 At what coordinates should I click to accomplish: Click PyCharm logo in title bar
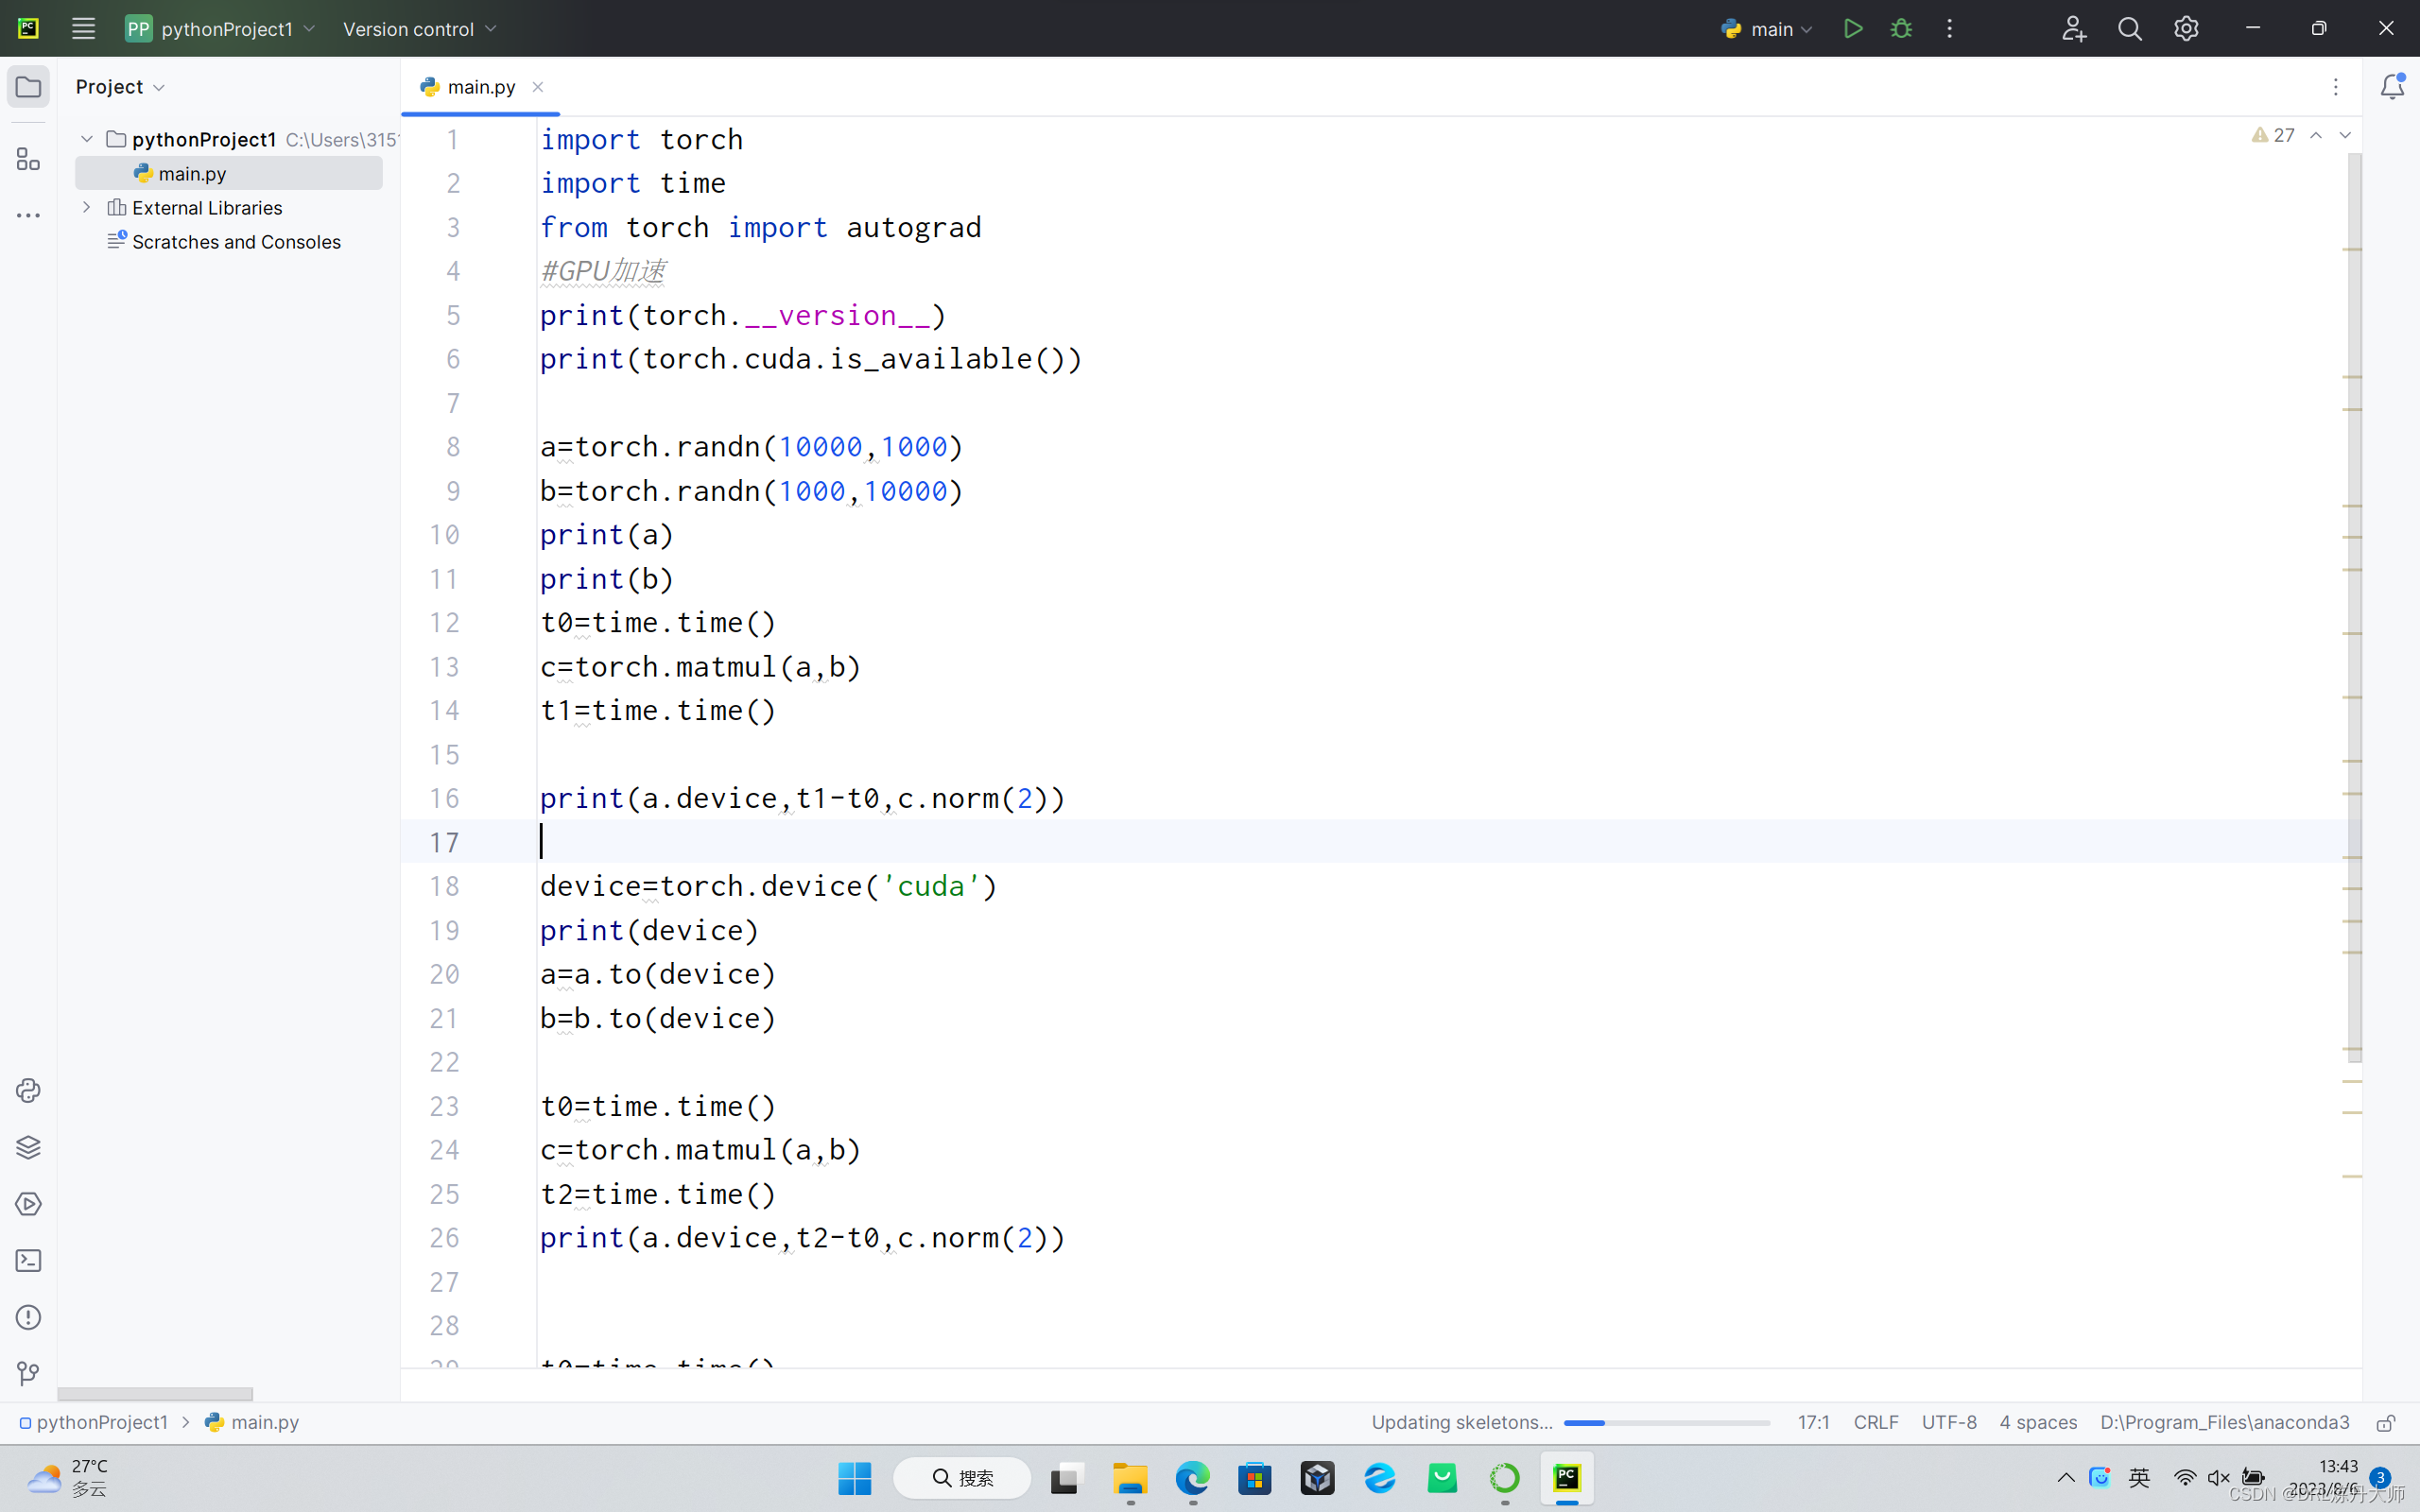[x=28, y=28]
